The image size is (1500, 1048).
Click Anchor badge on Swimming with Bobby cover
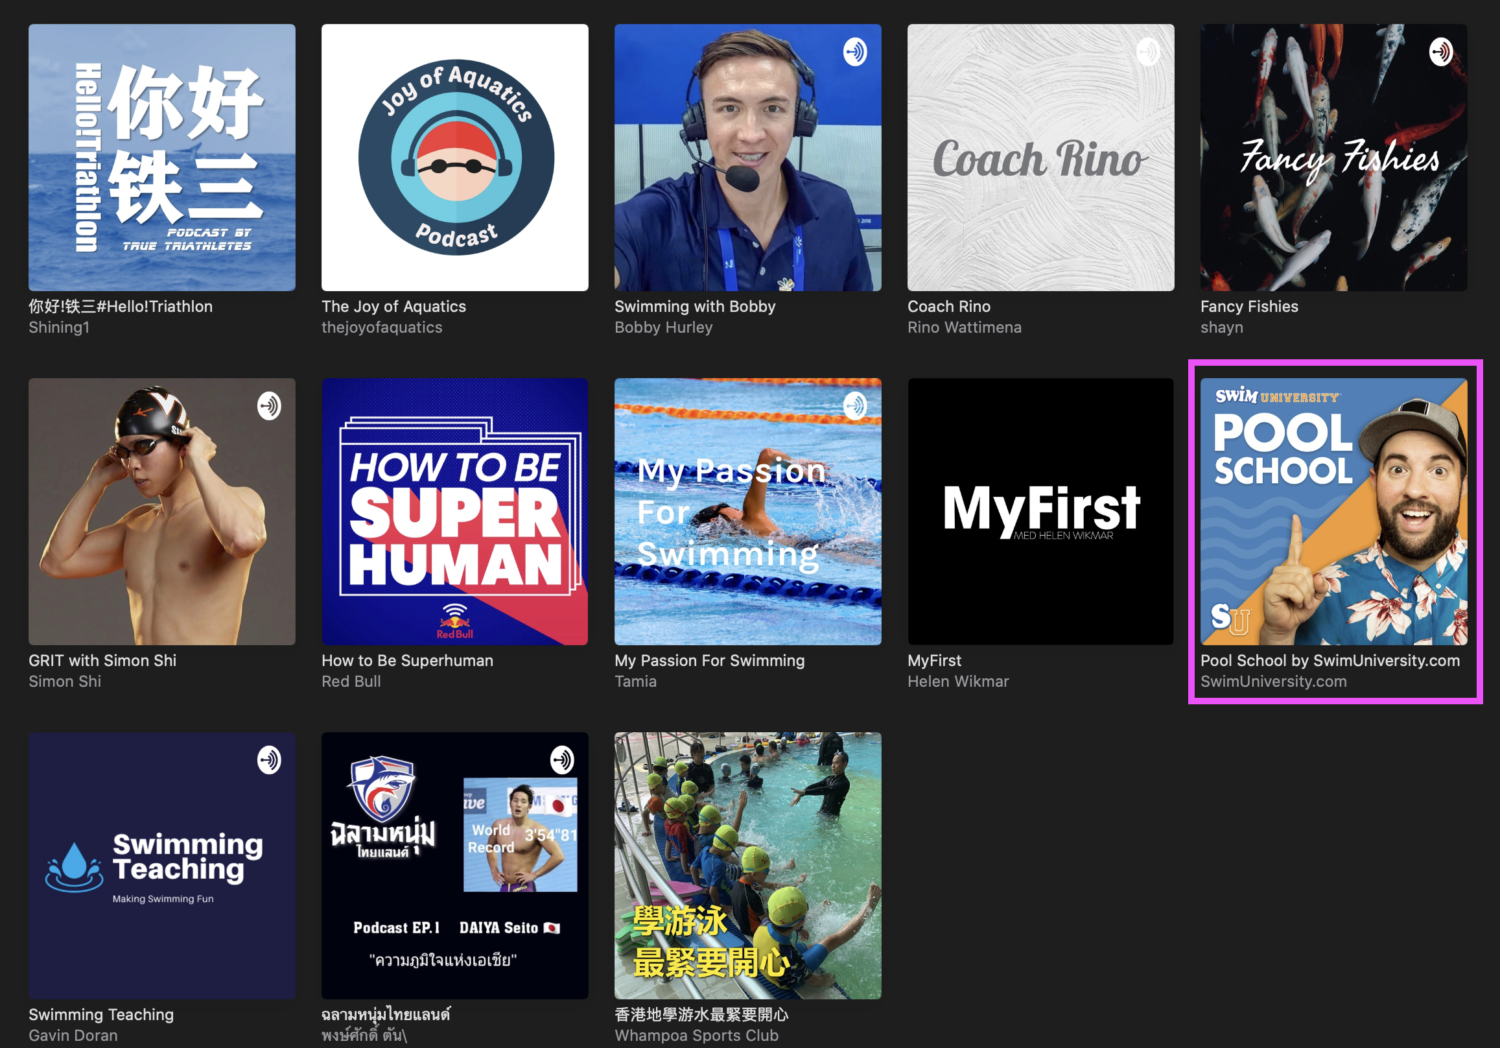click(855, 52)
